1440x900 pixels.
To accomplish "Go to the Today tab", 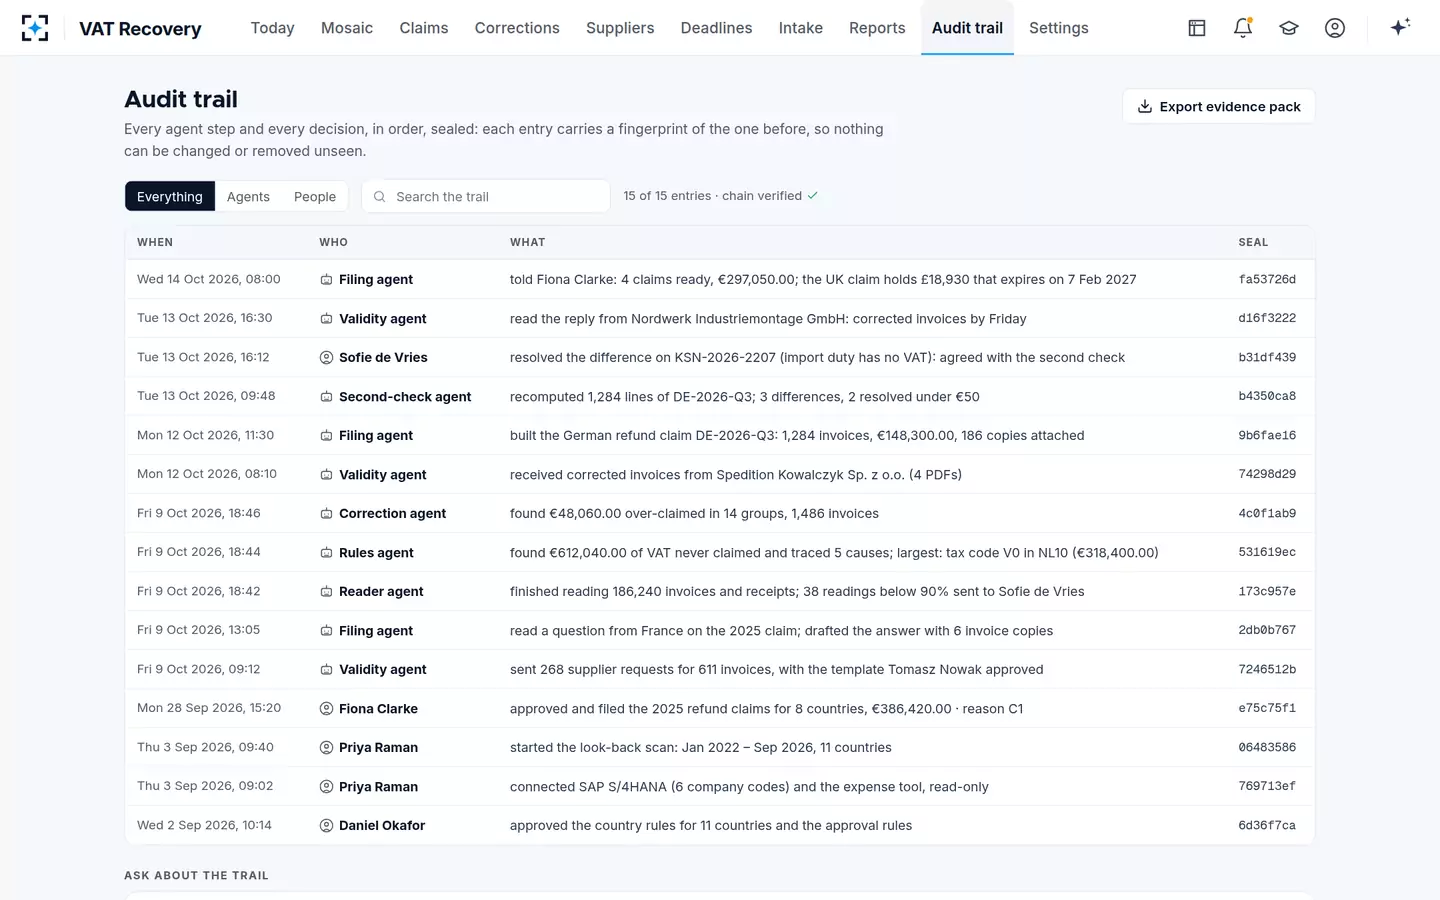I will (x=272, y=28).
